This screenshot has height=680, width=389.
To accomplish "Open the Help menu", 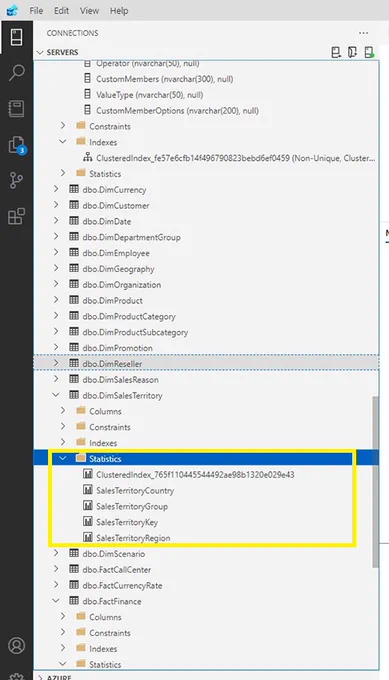I will click(119, 10).
